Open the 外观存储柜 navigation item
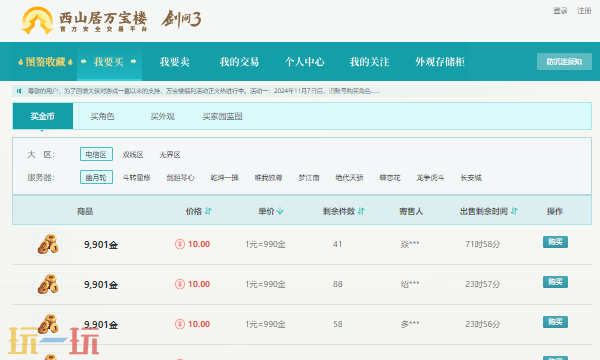This screenshot has height=360, width=600. click(440, 62)
